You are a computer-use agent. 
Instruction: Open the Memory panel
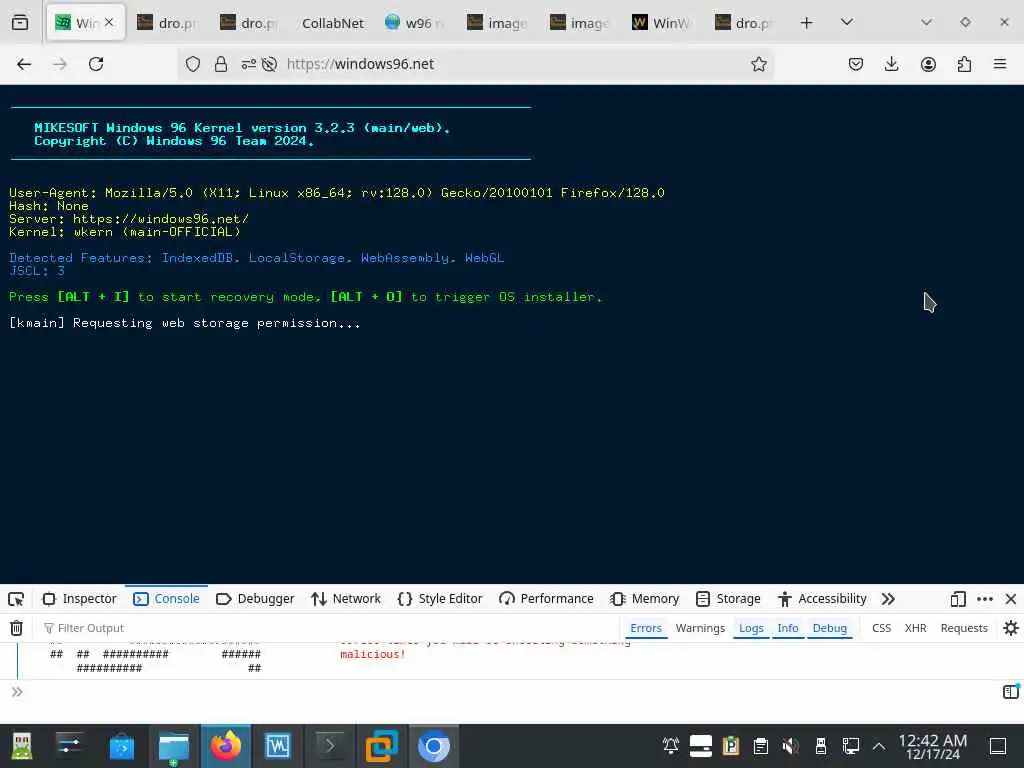click(645, 599)
